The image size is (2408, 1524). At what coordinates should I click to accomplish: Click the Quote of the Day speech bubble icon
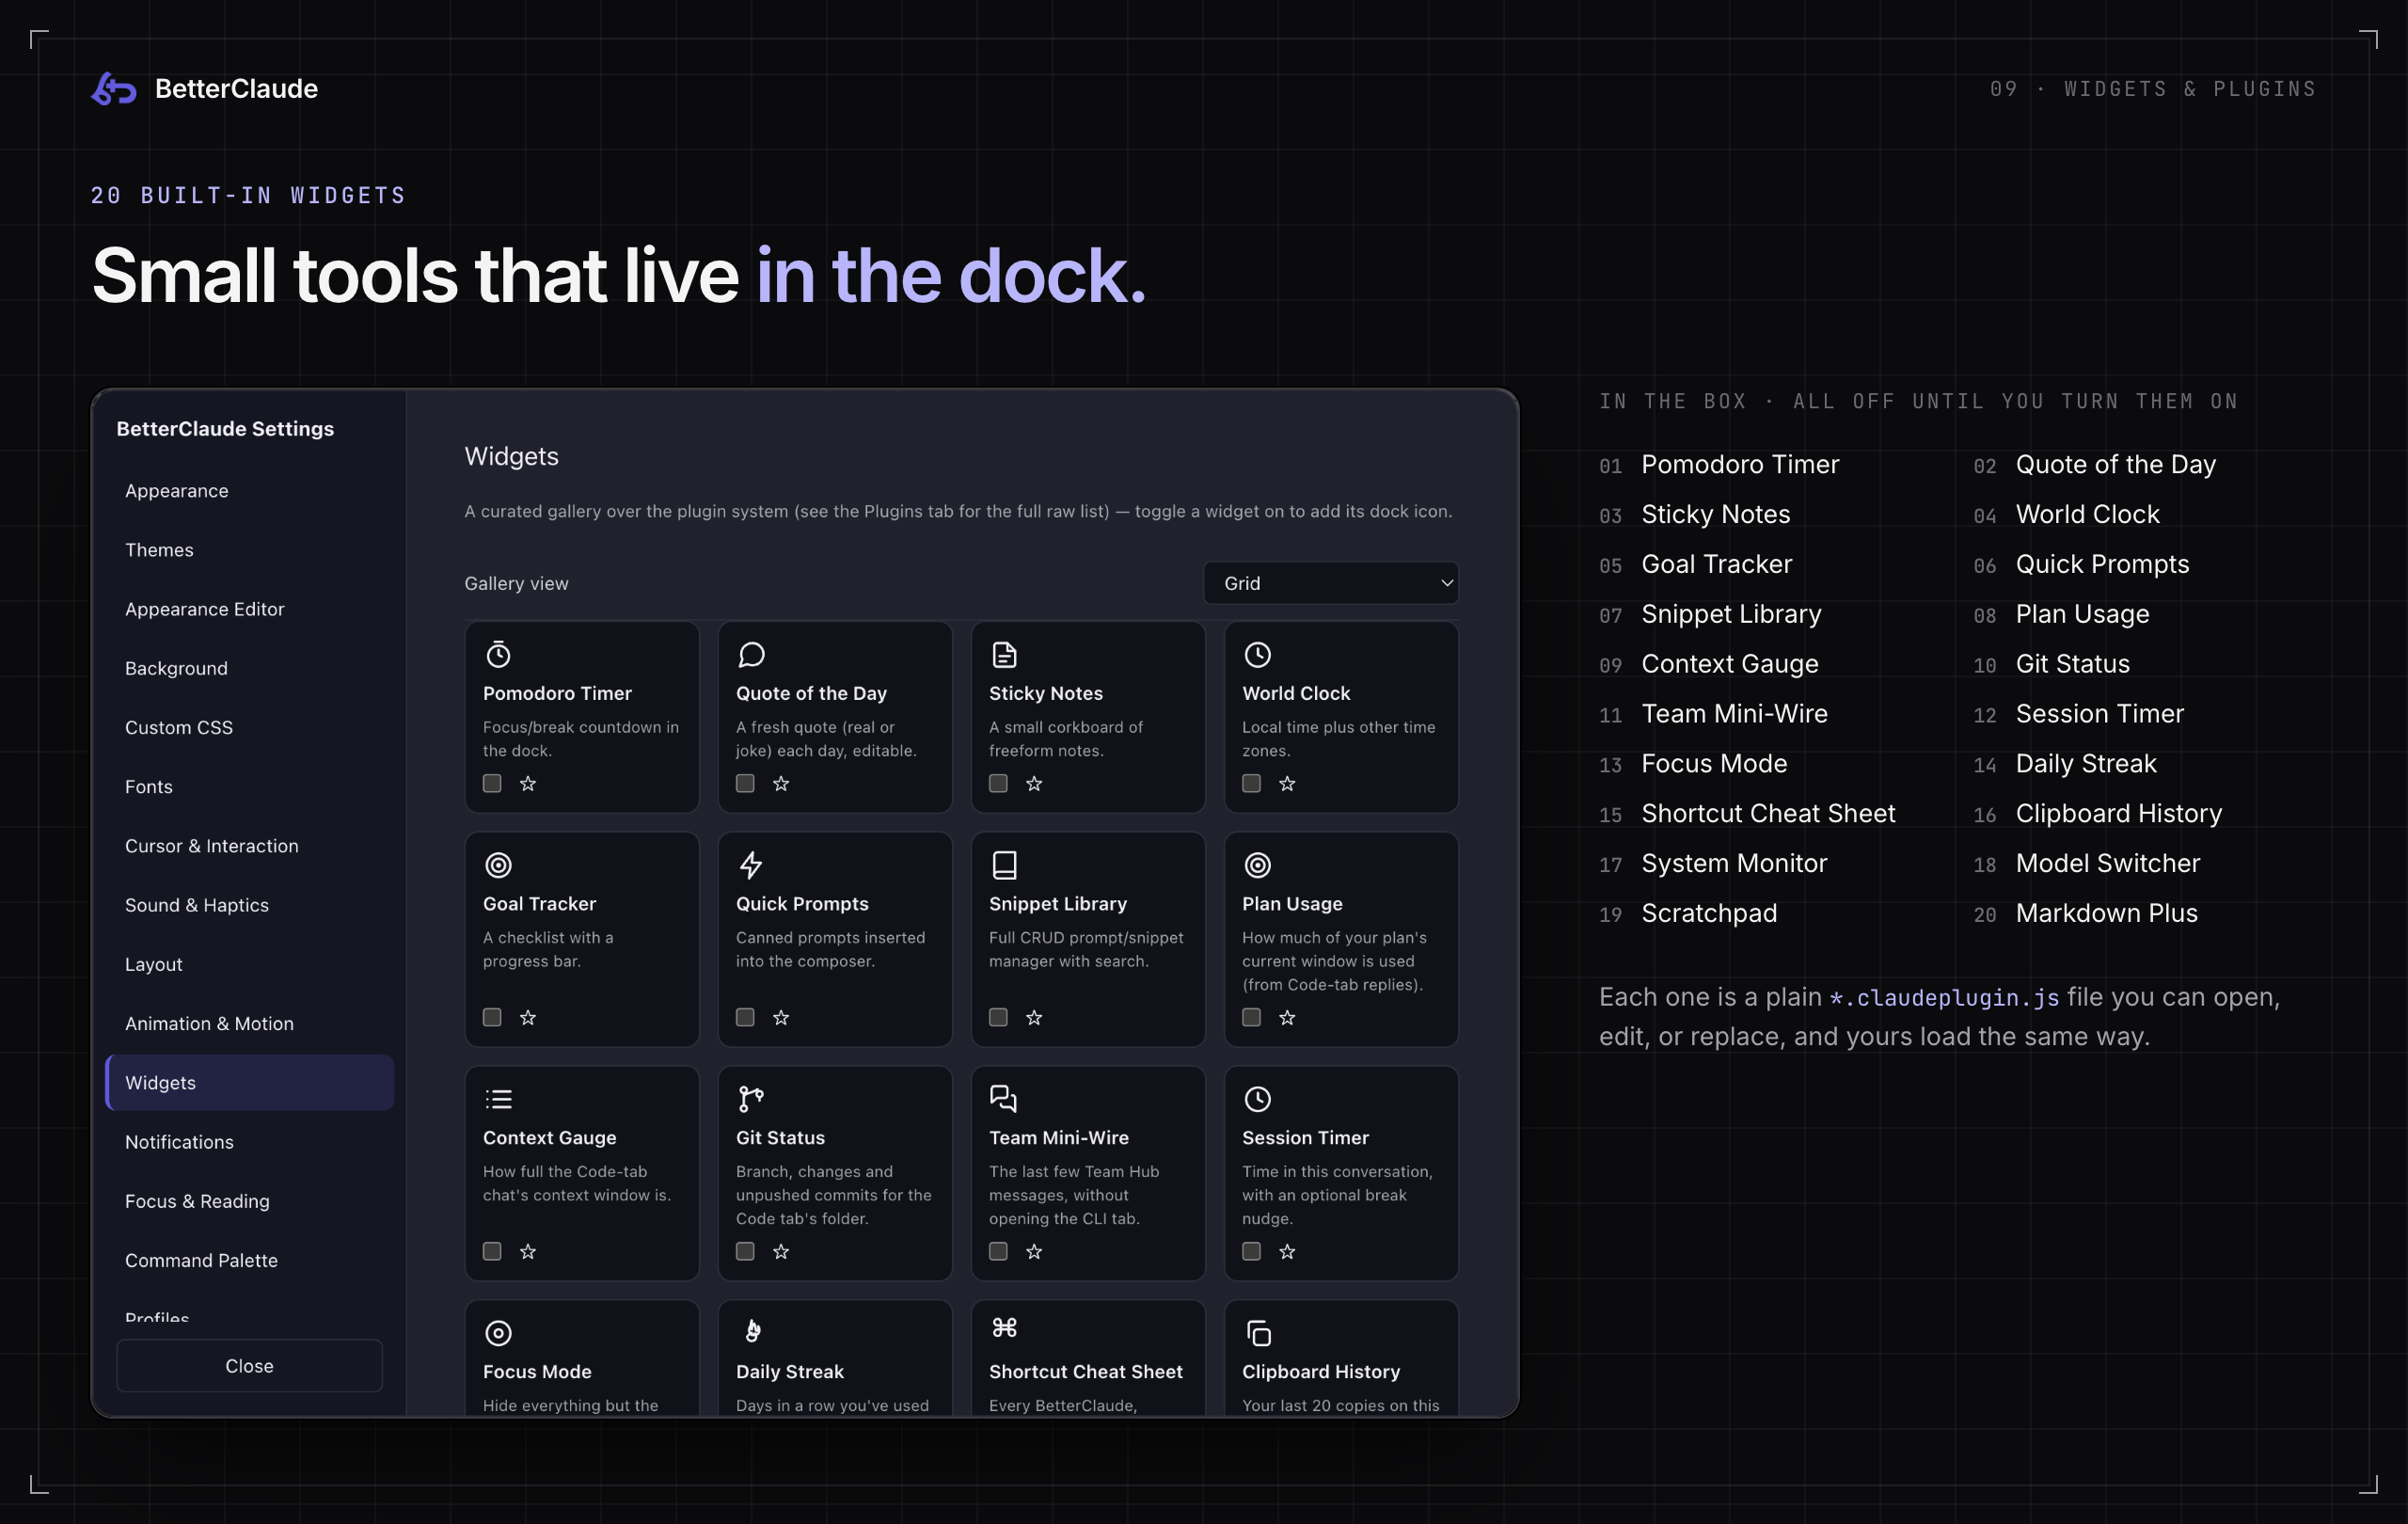(751, 655)
